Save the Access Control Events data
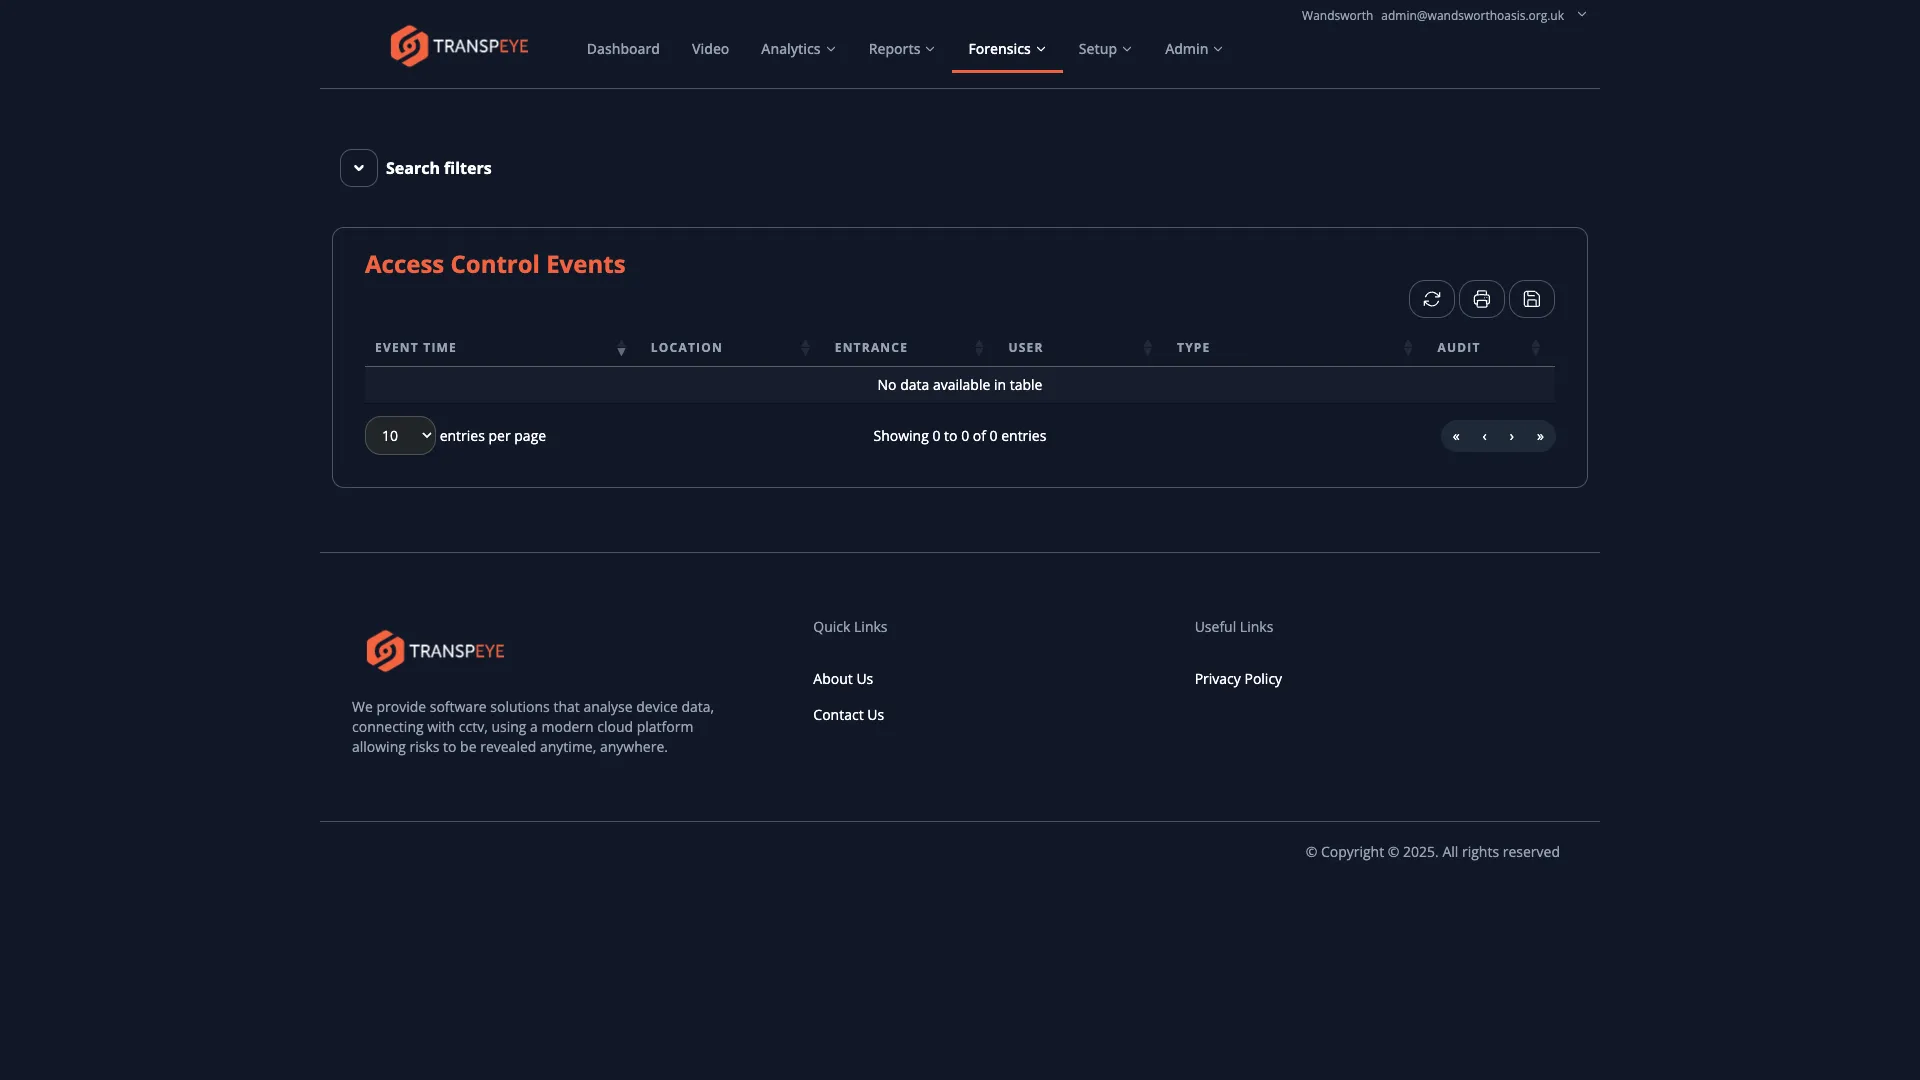1920x1080 pixels. (x=1532, y=299)
